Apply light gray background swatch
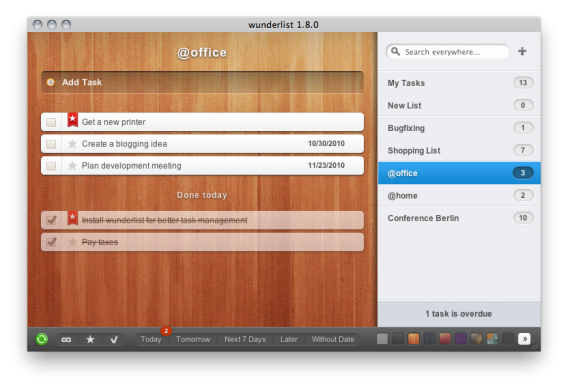Viewport: 568px width, 389px height. click(x=382, y=339)
